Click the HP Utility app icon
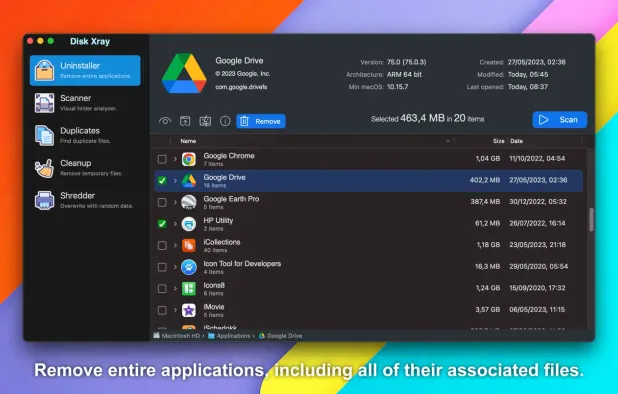618x394 pixels. [x=189, y=224]
